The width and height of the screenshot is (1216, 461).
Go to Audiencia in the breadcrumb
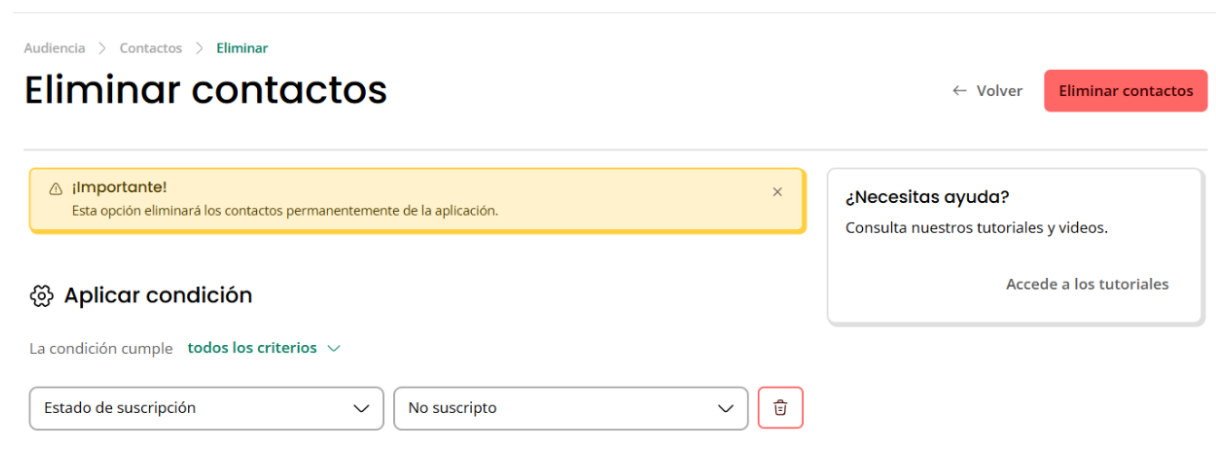pos(54,48)
